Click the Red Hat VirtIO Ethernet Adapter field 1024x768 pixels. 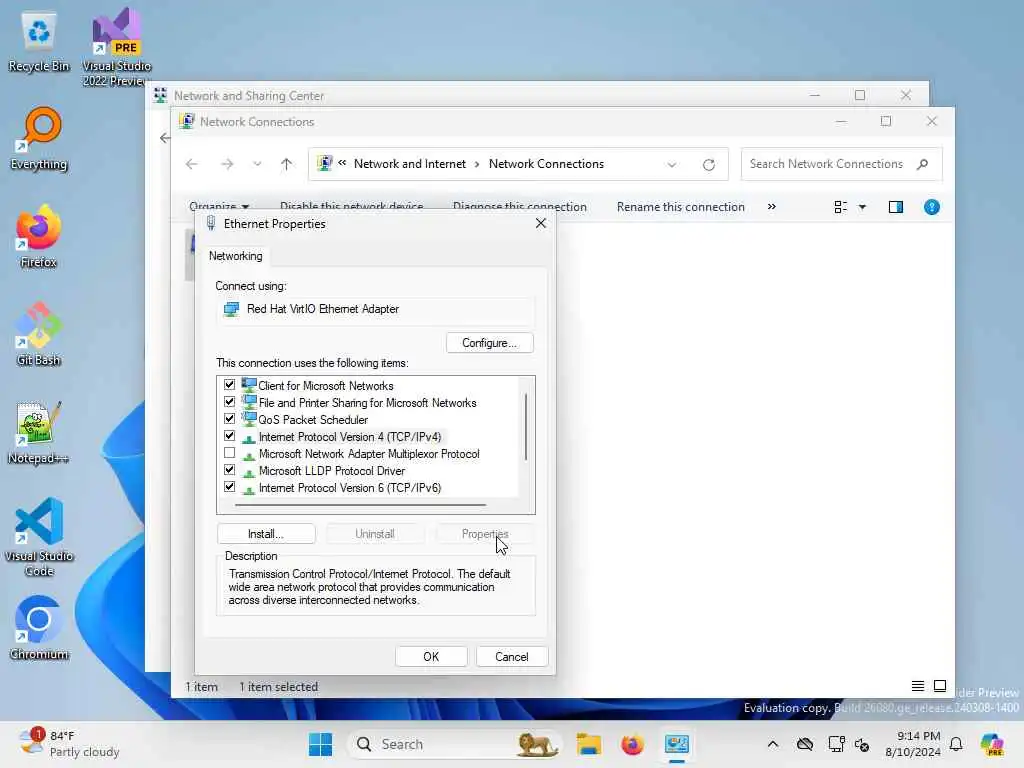(x=375, y=309)
